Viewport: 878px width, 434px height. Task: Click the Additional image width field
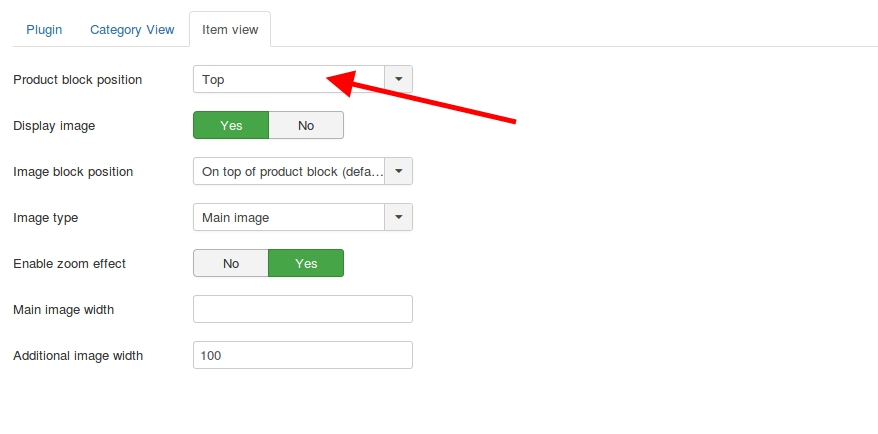[303, 355]
